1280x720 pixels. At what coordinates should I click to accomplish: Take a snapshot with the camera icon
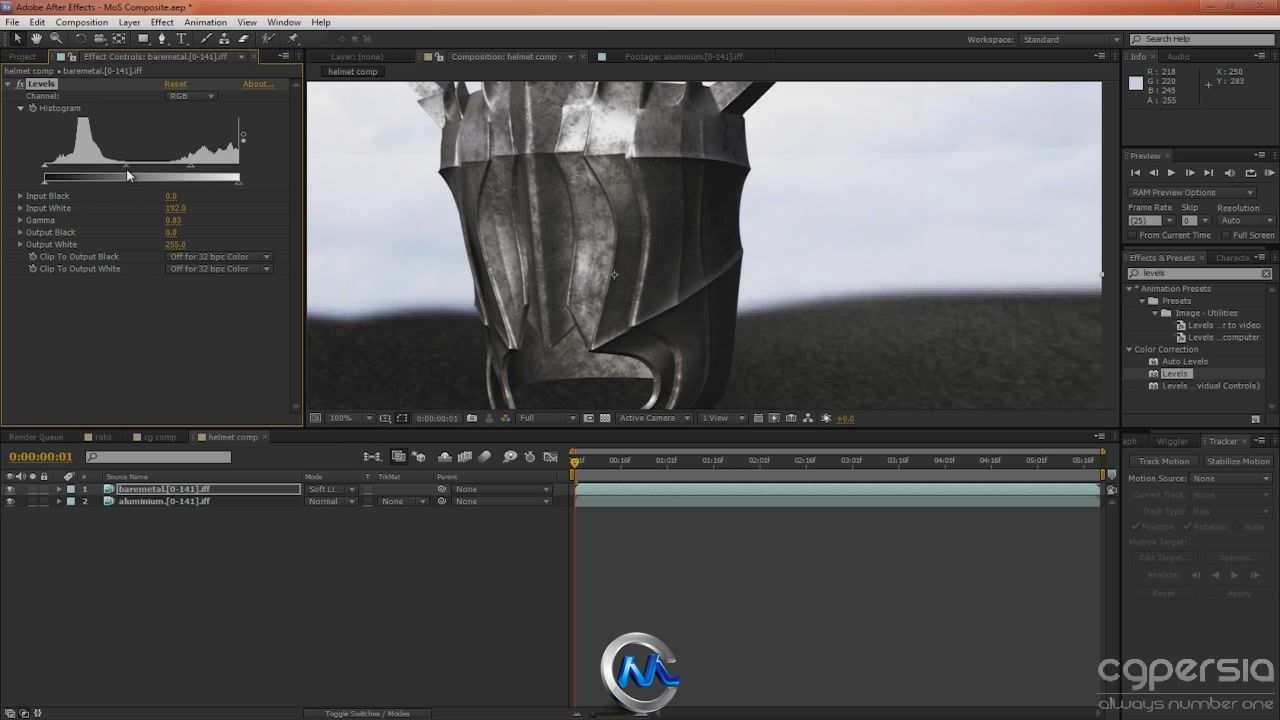[x=472, y=418]
